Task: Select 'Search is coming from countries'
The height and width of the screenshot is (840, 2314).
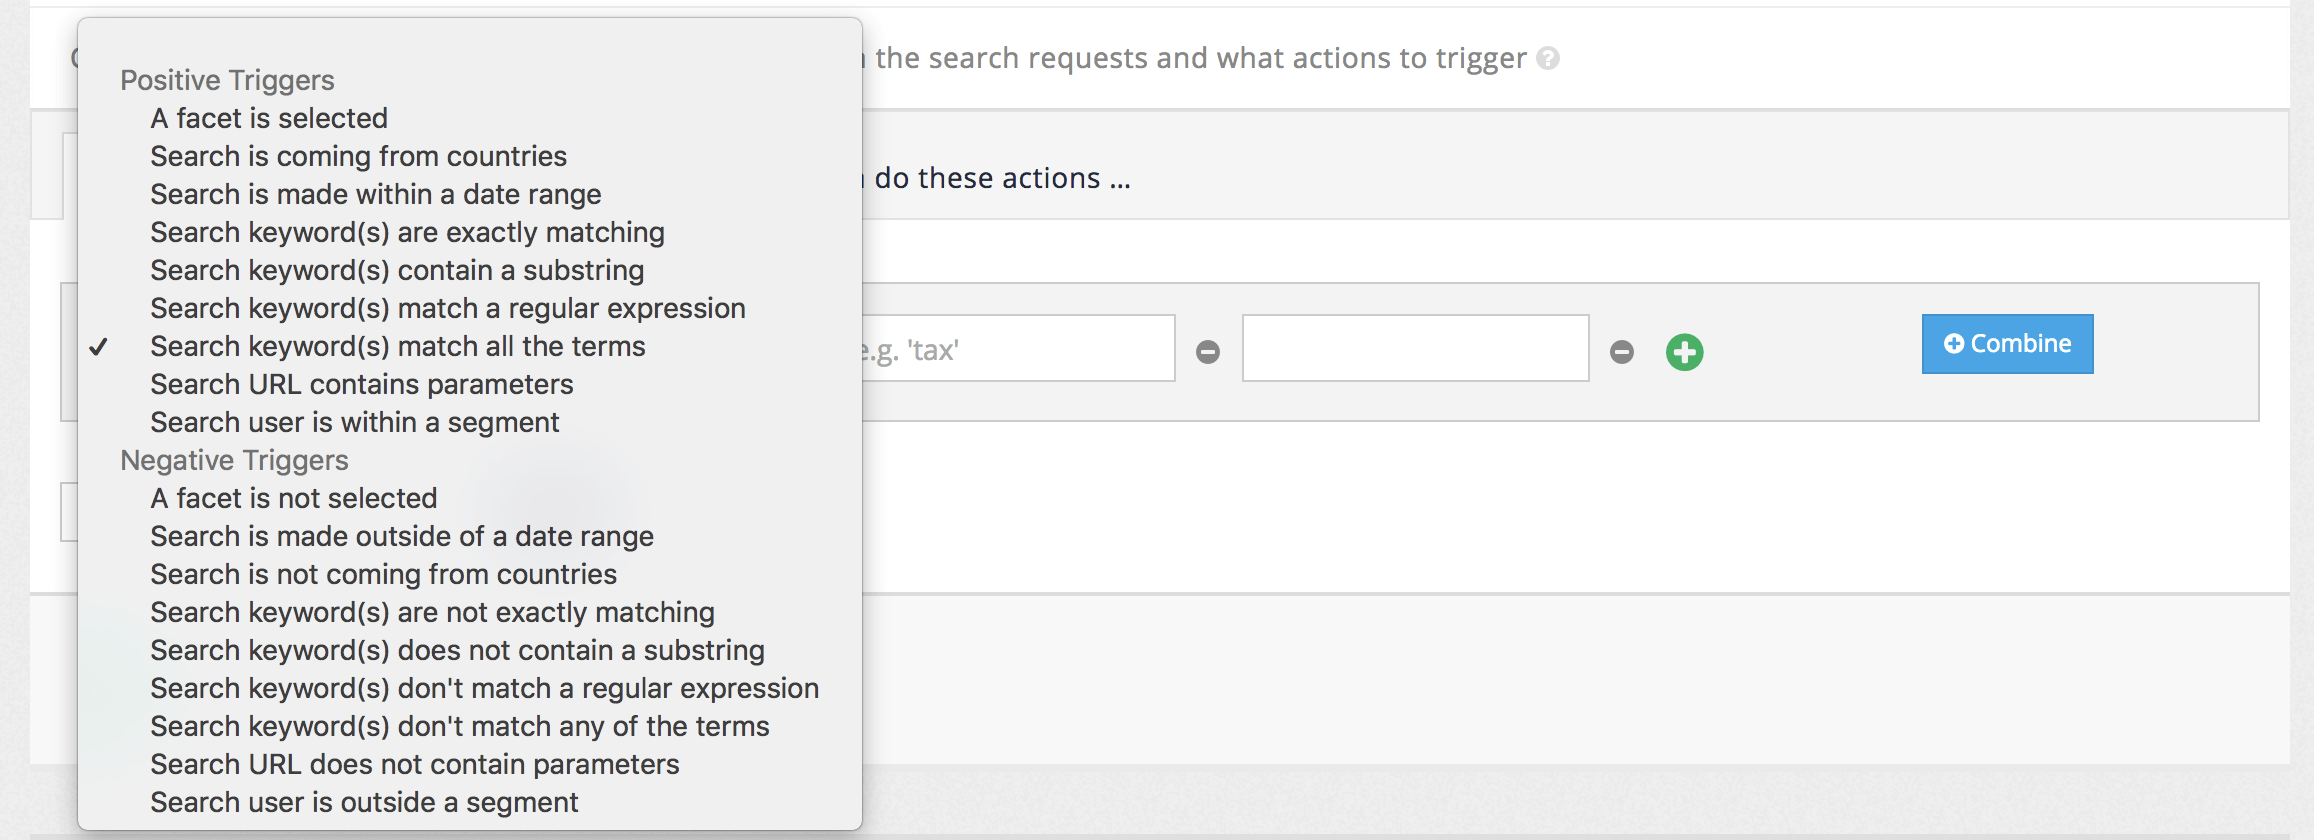Action: click(x=357, y=156)
